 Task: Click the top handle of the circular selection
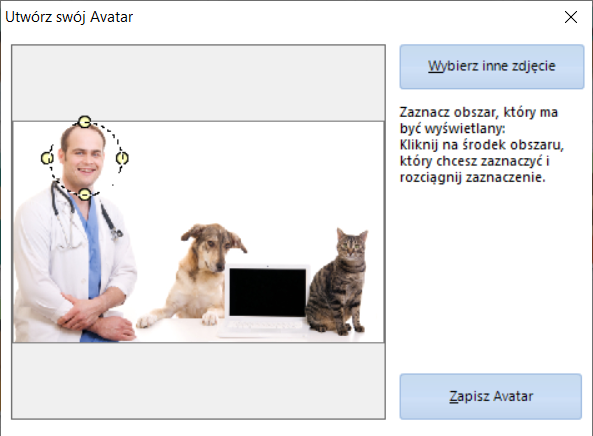[84, 122]
